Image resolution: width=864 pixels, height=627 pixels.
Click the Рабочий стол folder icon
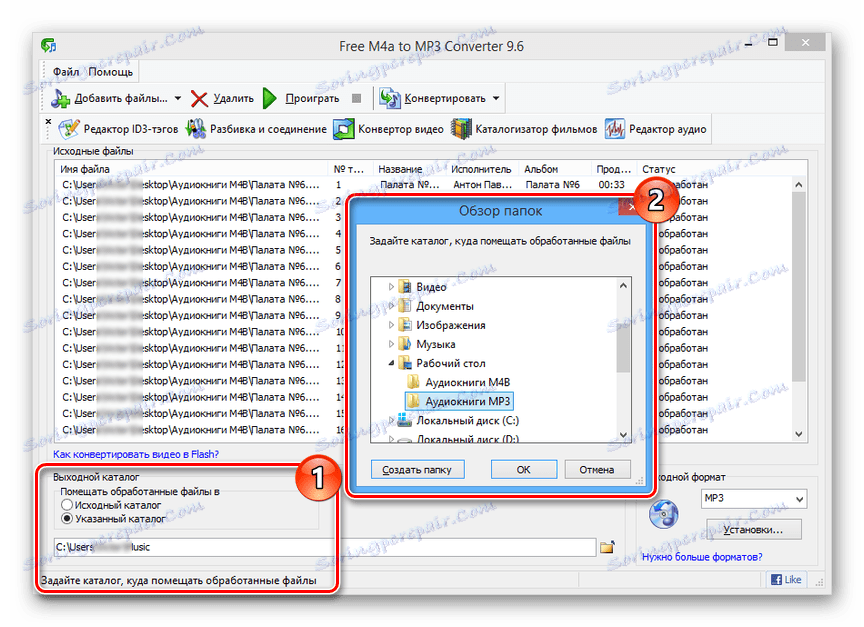coord(405,363)
